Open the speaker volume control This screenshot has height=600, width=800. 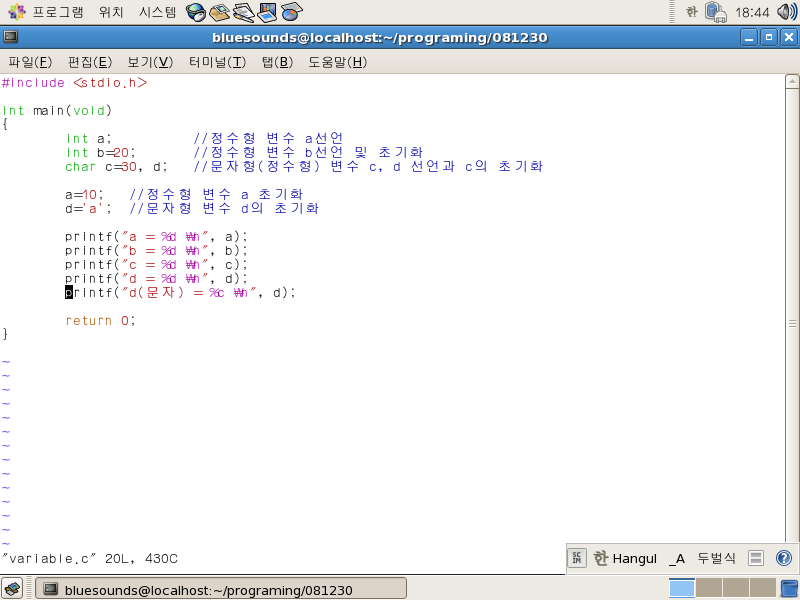coord(786,12)
